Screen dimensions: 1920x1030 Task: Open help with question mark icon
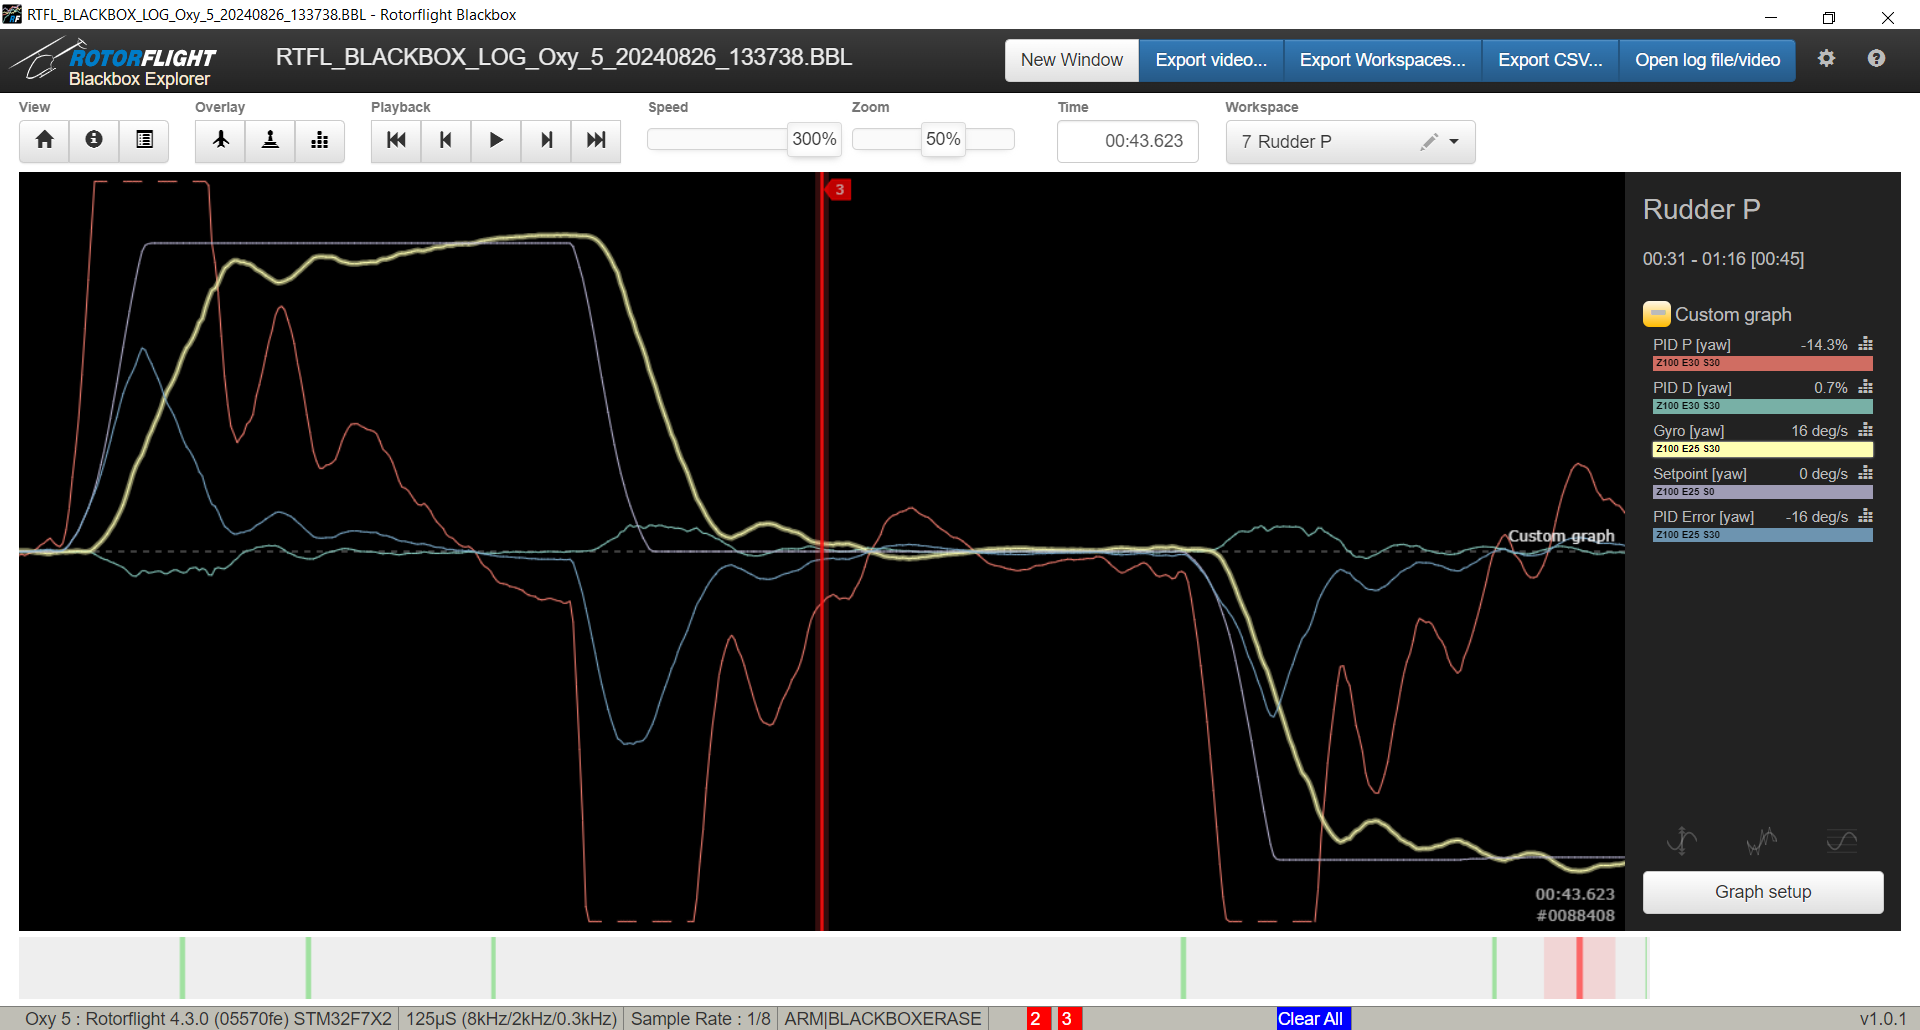[x=1876, y=59]
